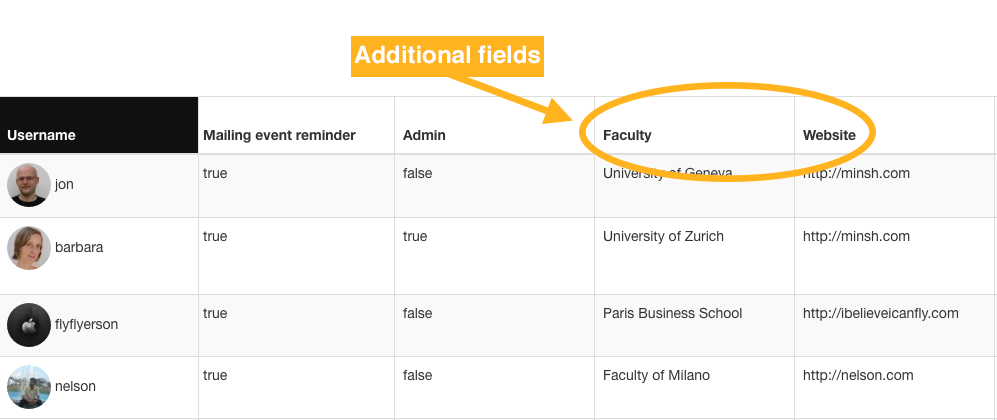The height and width of the screenshot is (420, 997).
Task: Select flyflyerson's Apple logo avatar
Action: [29, 325]
